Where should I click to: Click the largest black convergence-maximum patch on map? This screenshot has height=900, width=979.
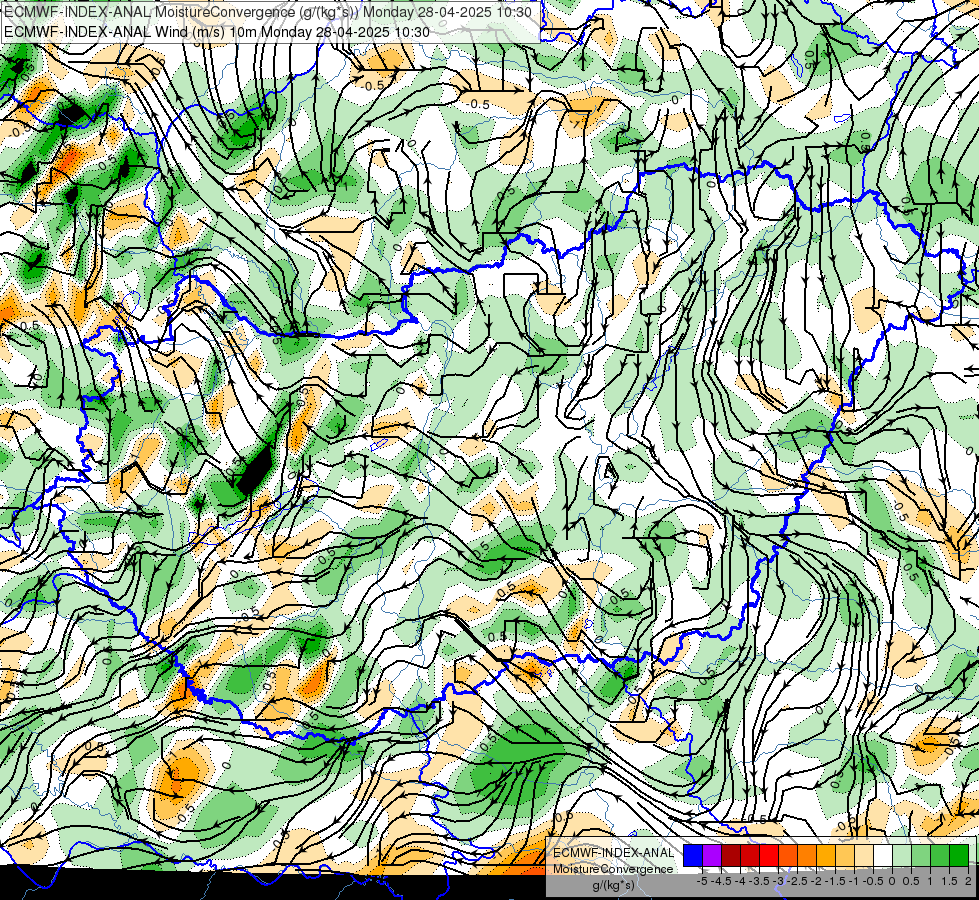coord(256,468)
